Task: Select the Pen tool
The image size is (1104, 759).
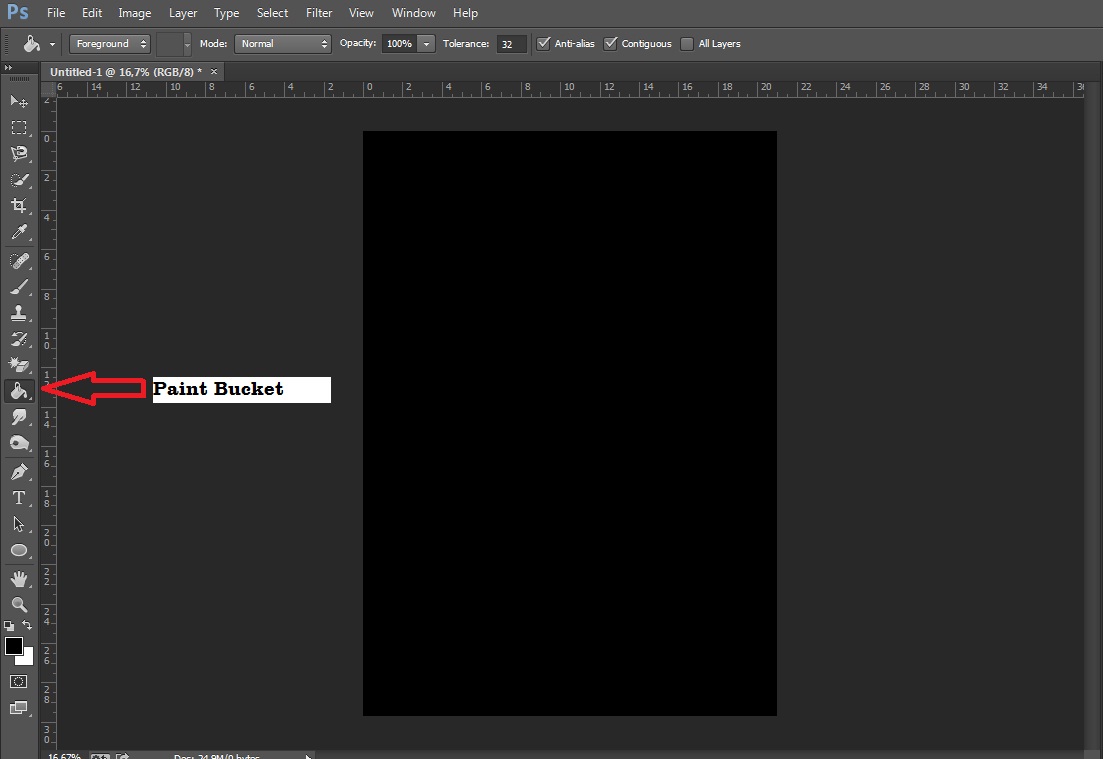Action: [x=18, y=471]
